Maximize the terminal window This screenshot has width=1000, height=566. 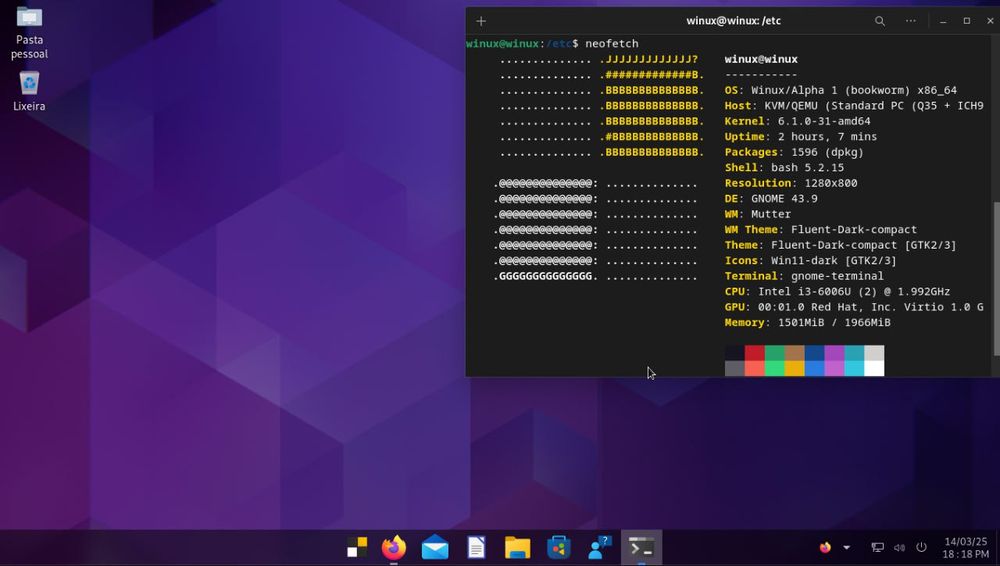pyautogui.click(x=967, y=21)
